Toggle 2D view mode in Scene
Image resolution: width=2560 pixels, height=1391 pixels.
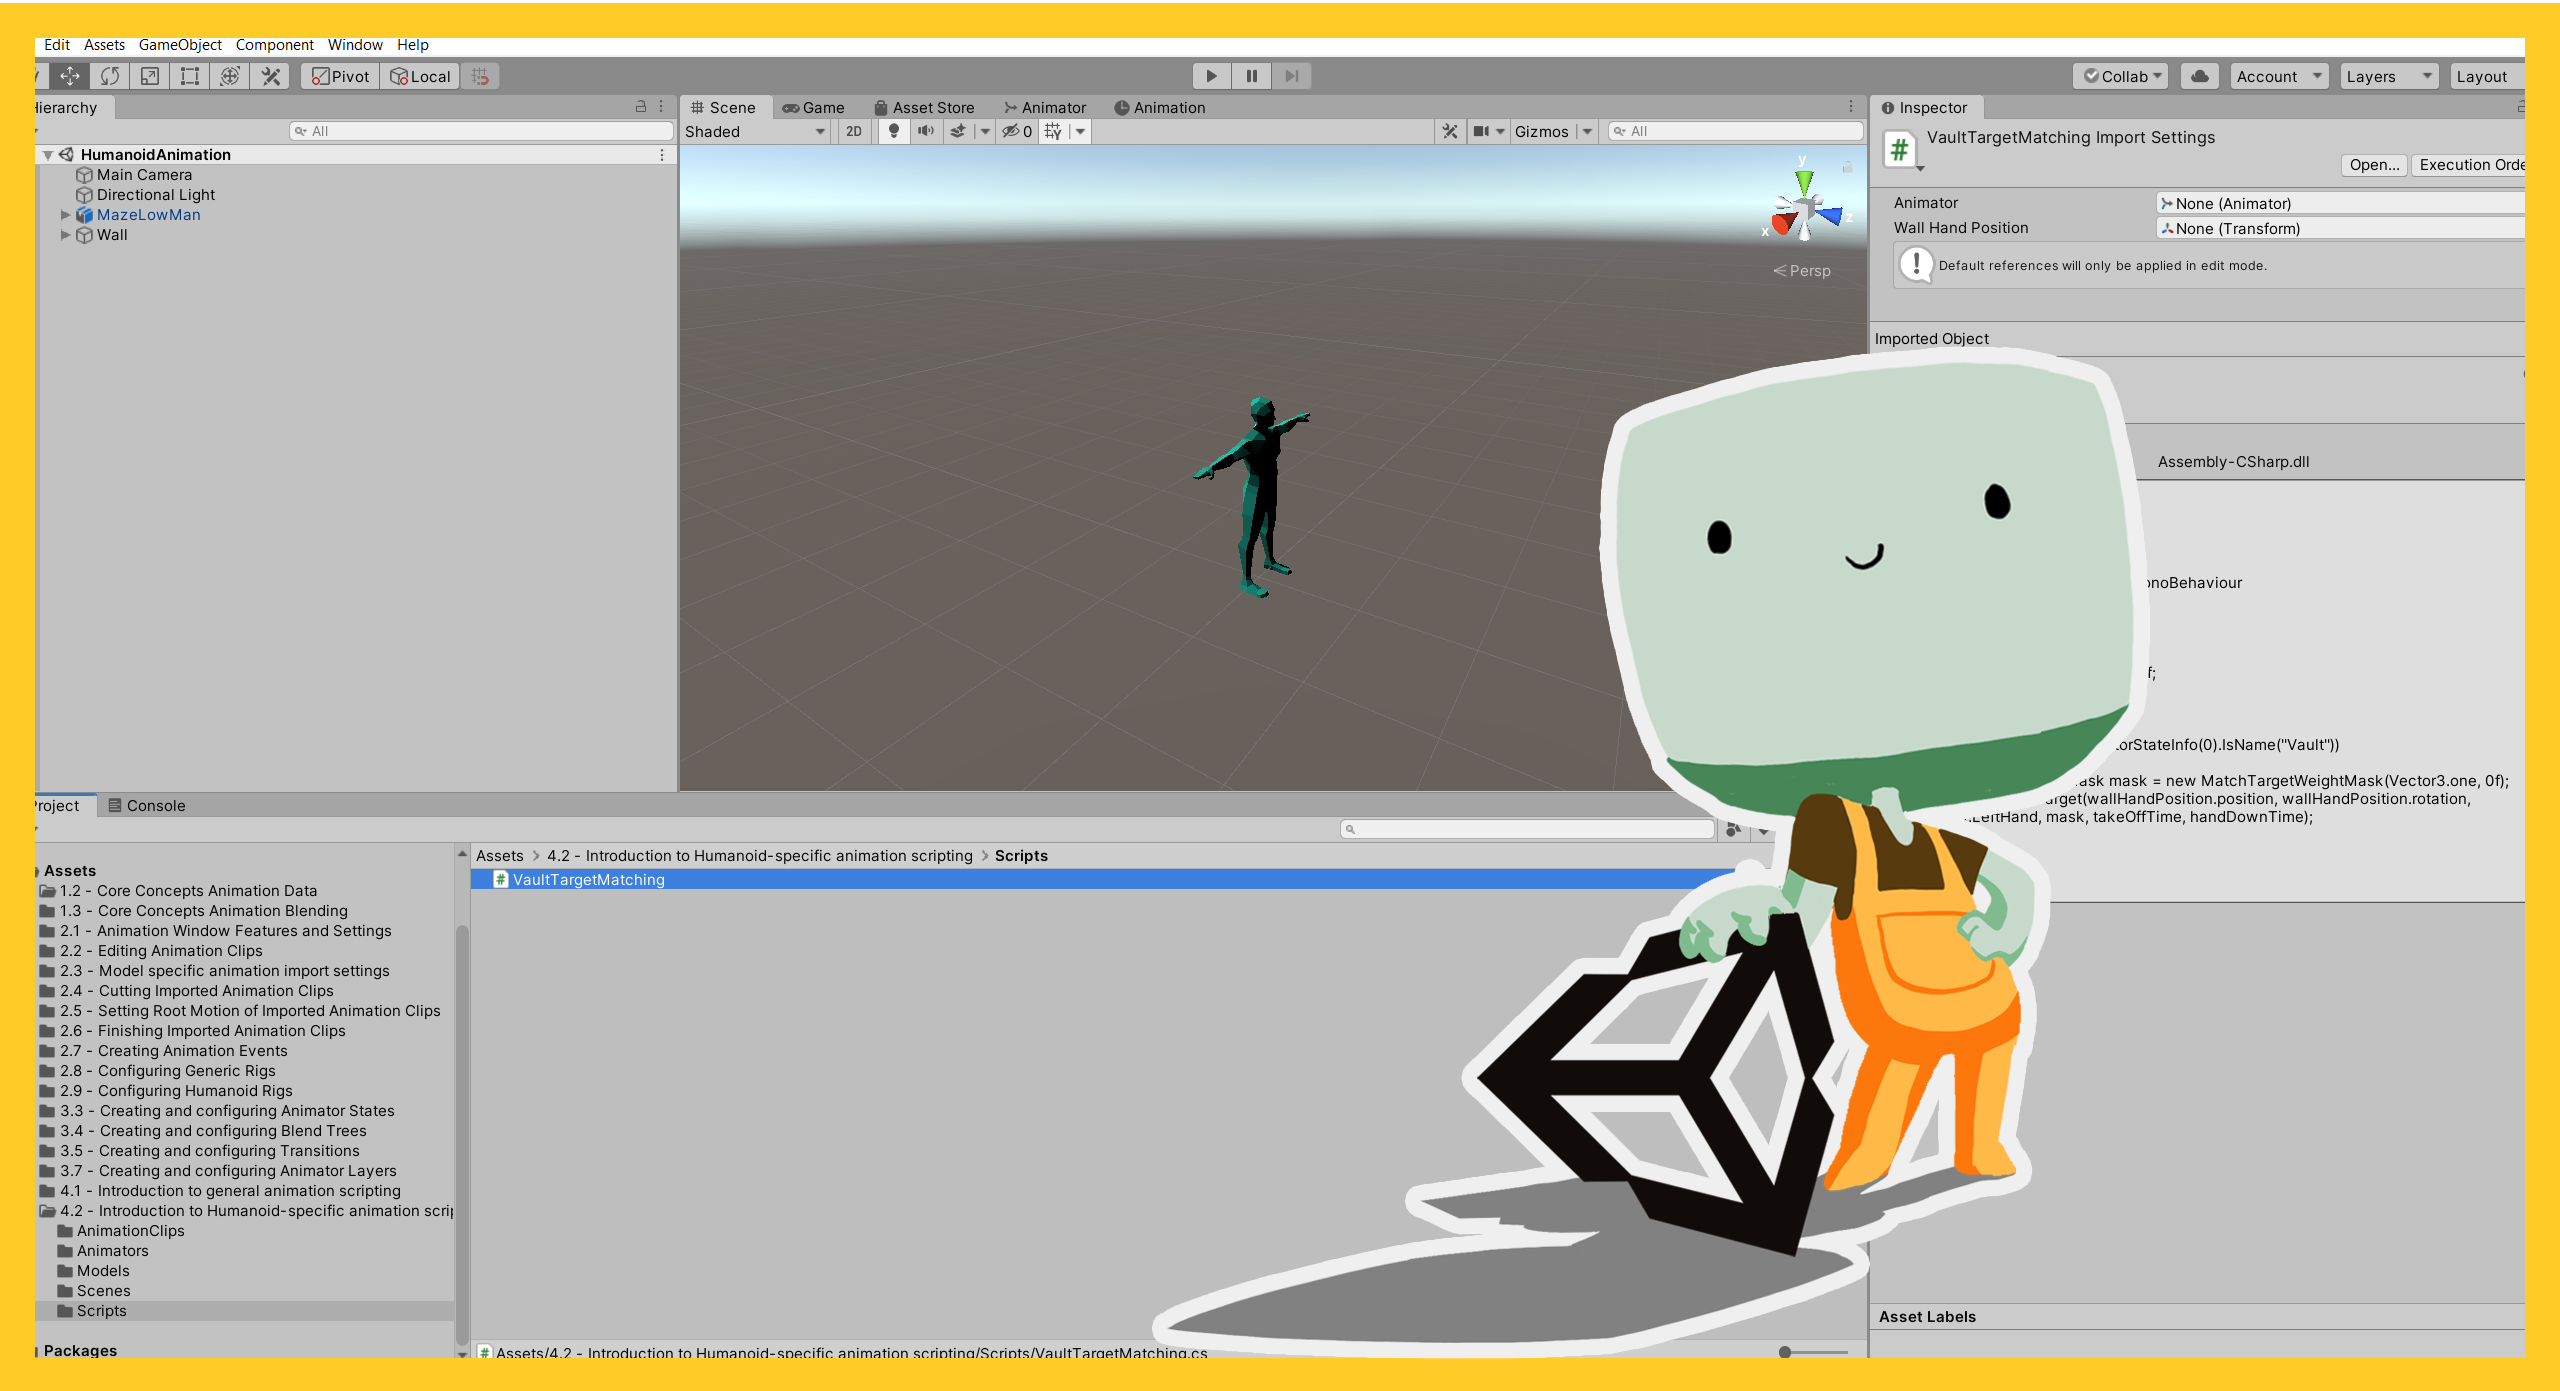[853, 131]
